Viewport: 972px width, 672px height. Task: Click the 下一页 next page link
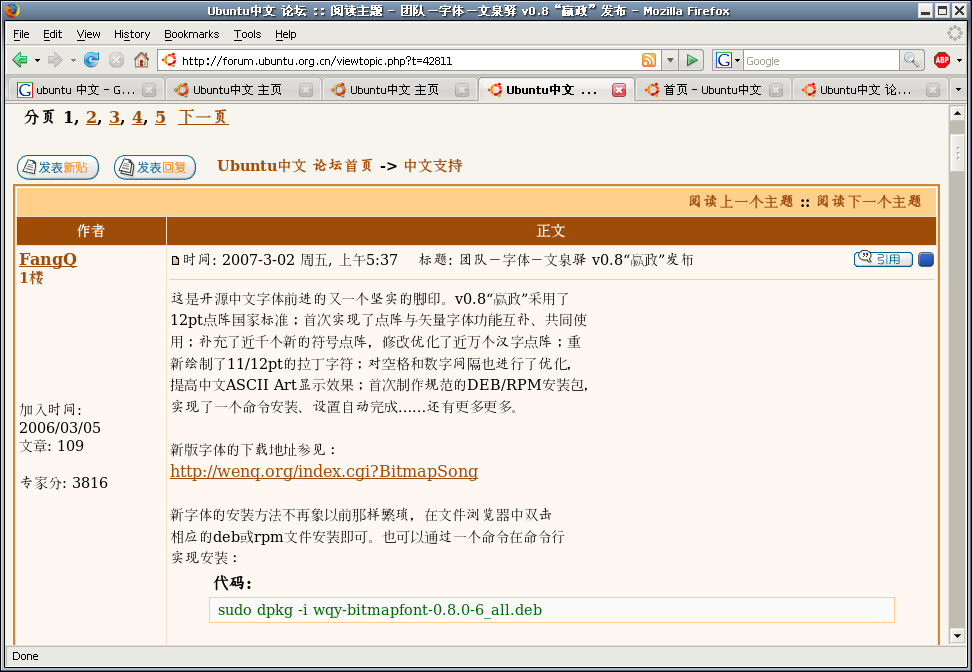[203, 117]
